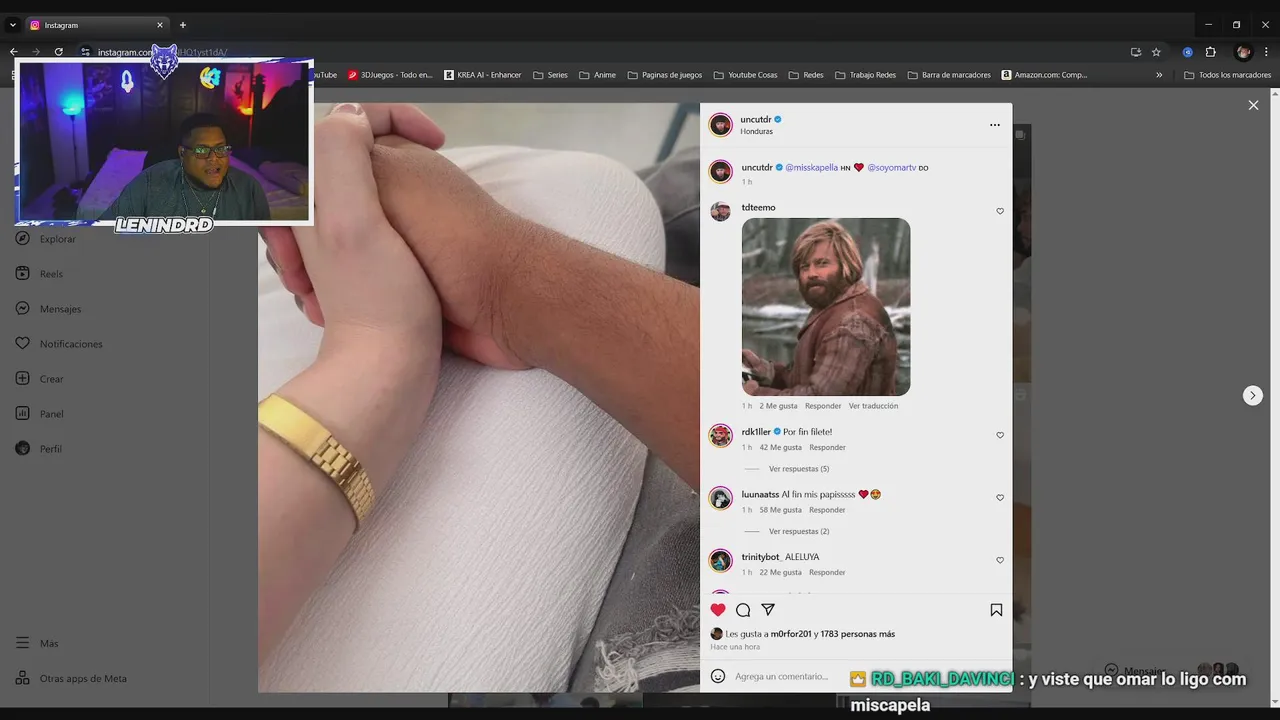Open post options three-dot menu
This screenshot has height=720, width=1280.
(995, 125)
